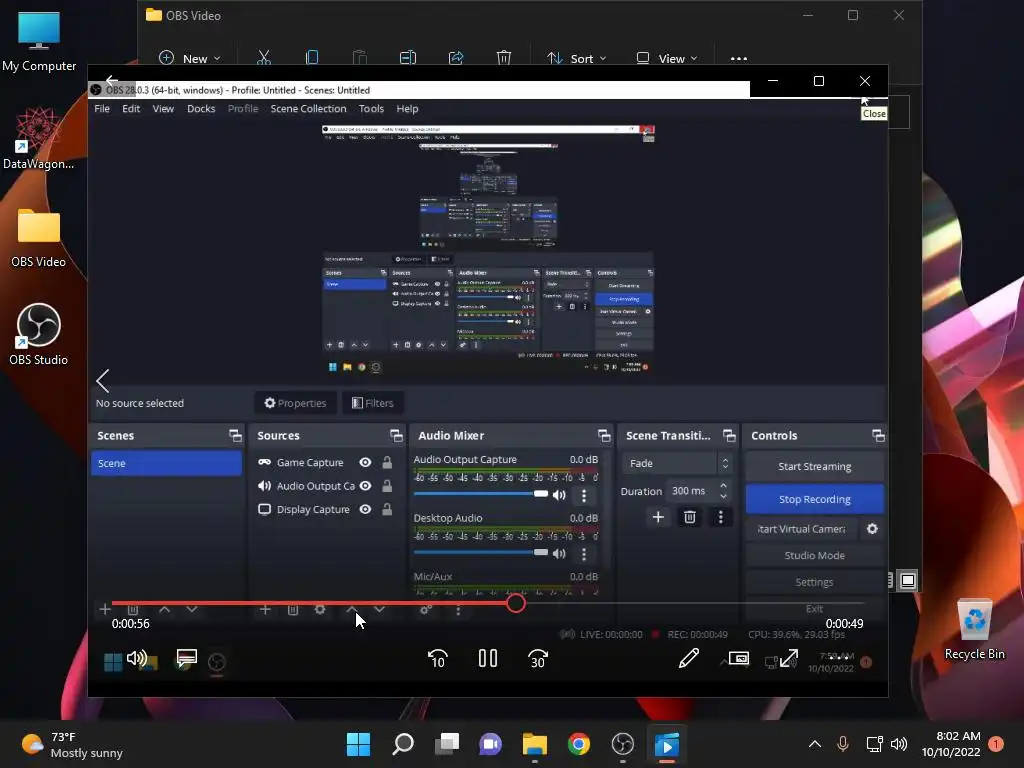Click the red video seek bar handle

coord(515,603)
